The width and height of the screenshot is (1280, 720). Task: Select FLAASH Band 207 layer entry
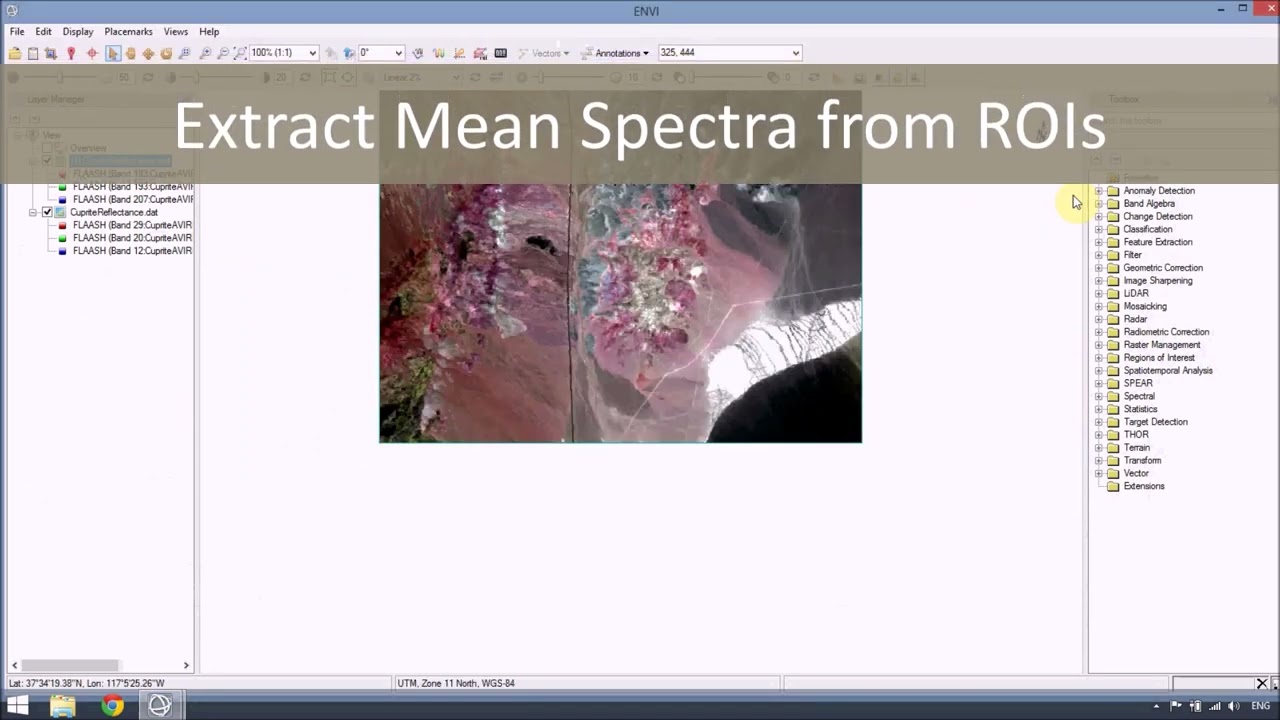tap(132, 200)
